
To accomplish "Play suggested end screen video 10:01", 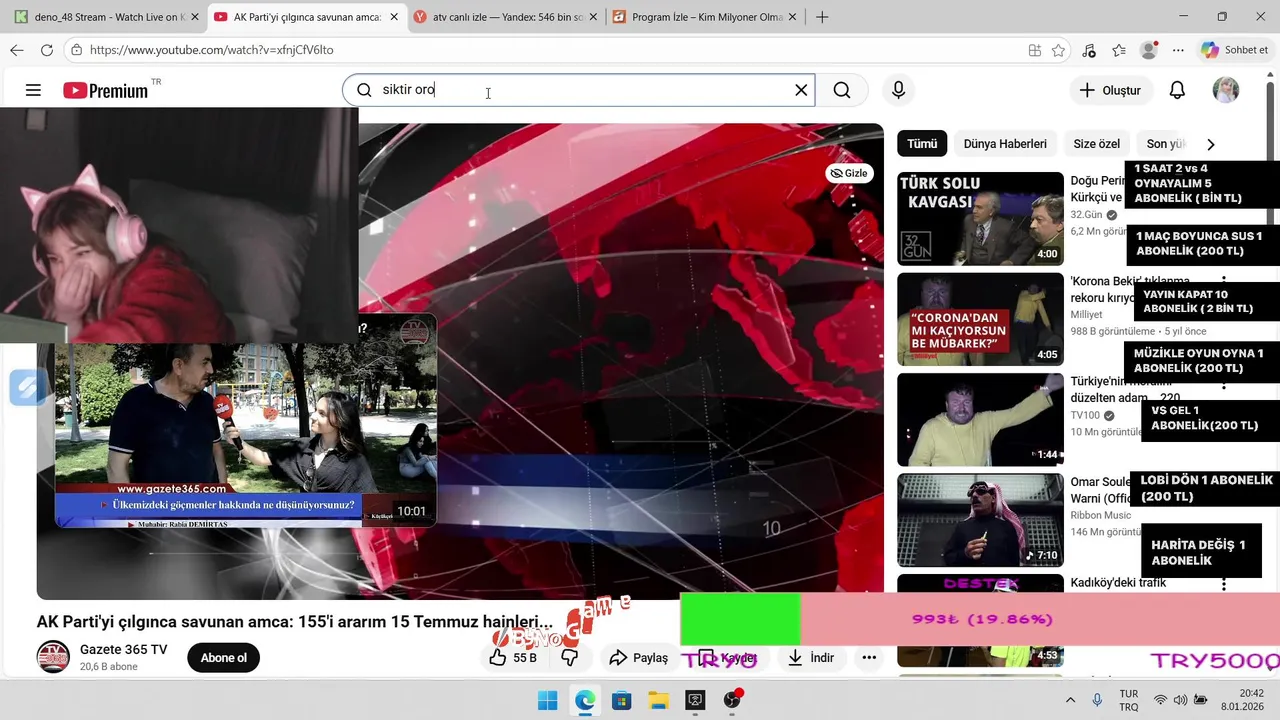I will (246, 420).
